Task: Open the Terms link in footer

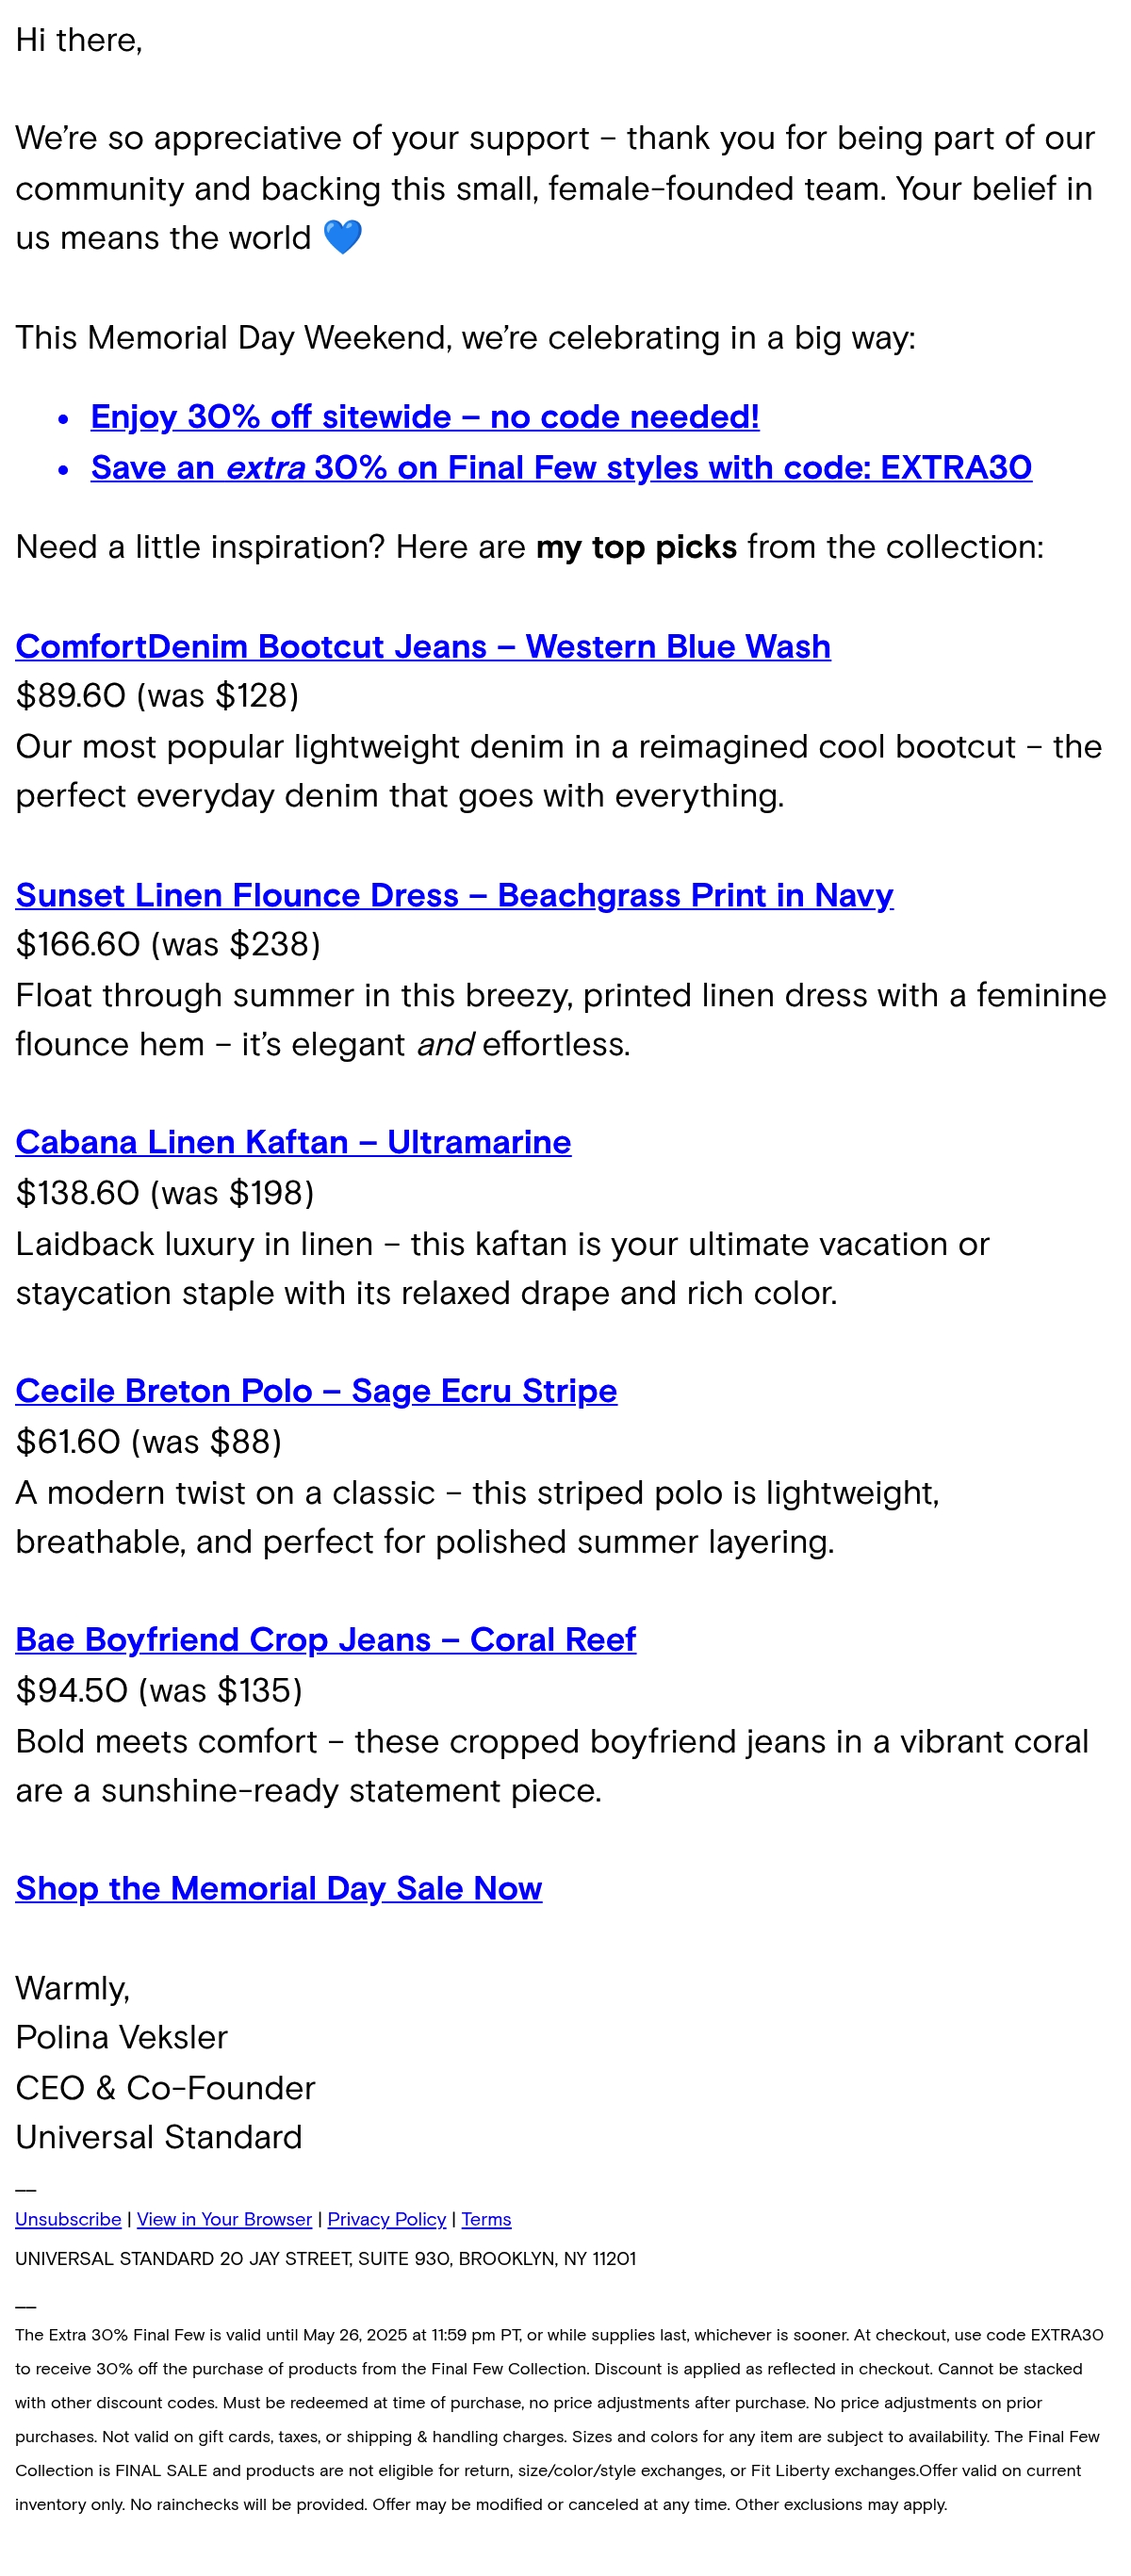Action: [x=486, y=2219]
